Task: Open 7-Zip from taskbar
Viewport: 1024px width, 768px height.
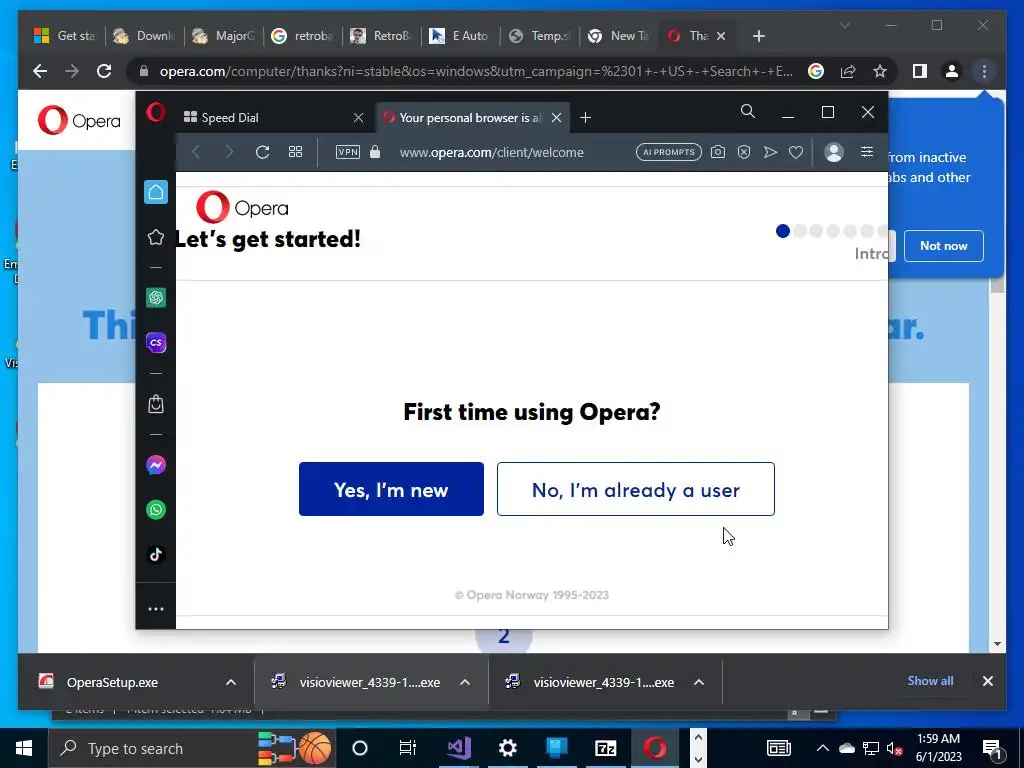Action: 605,748
